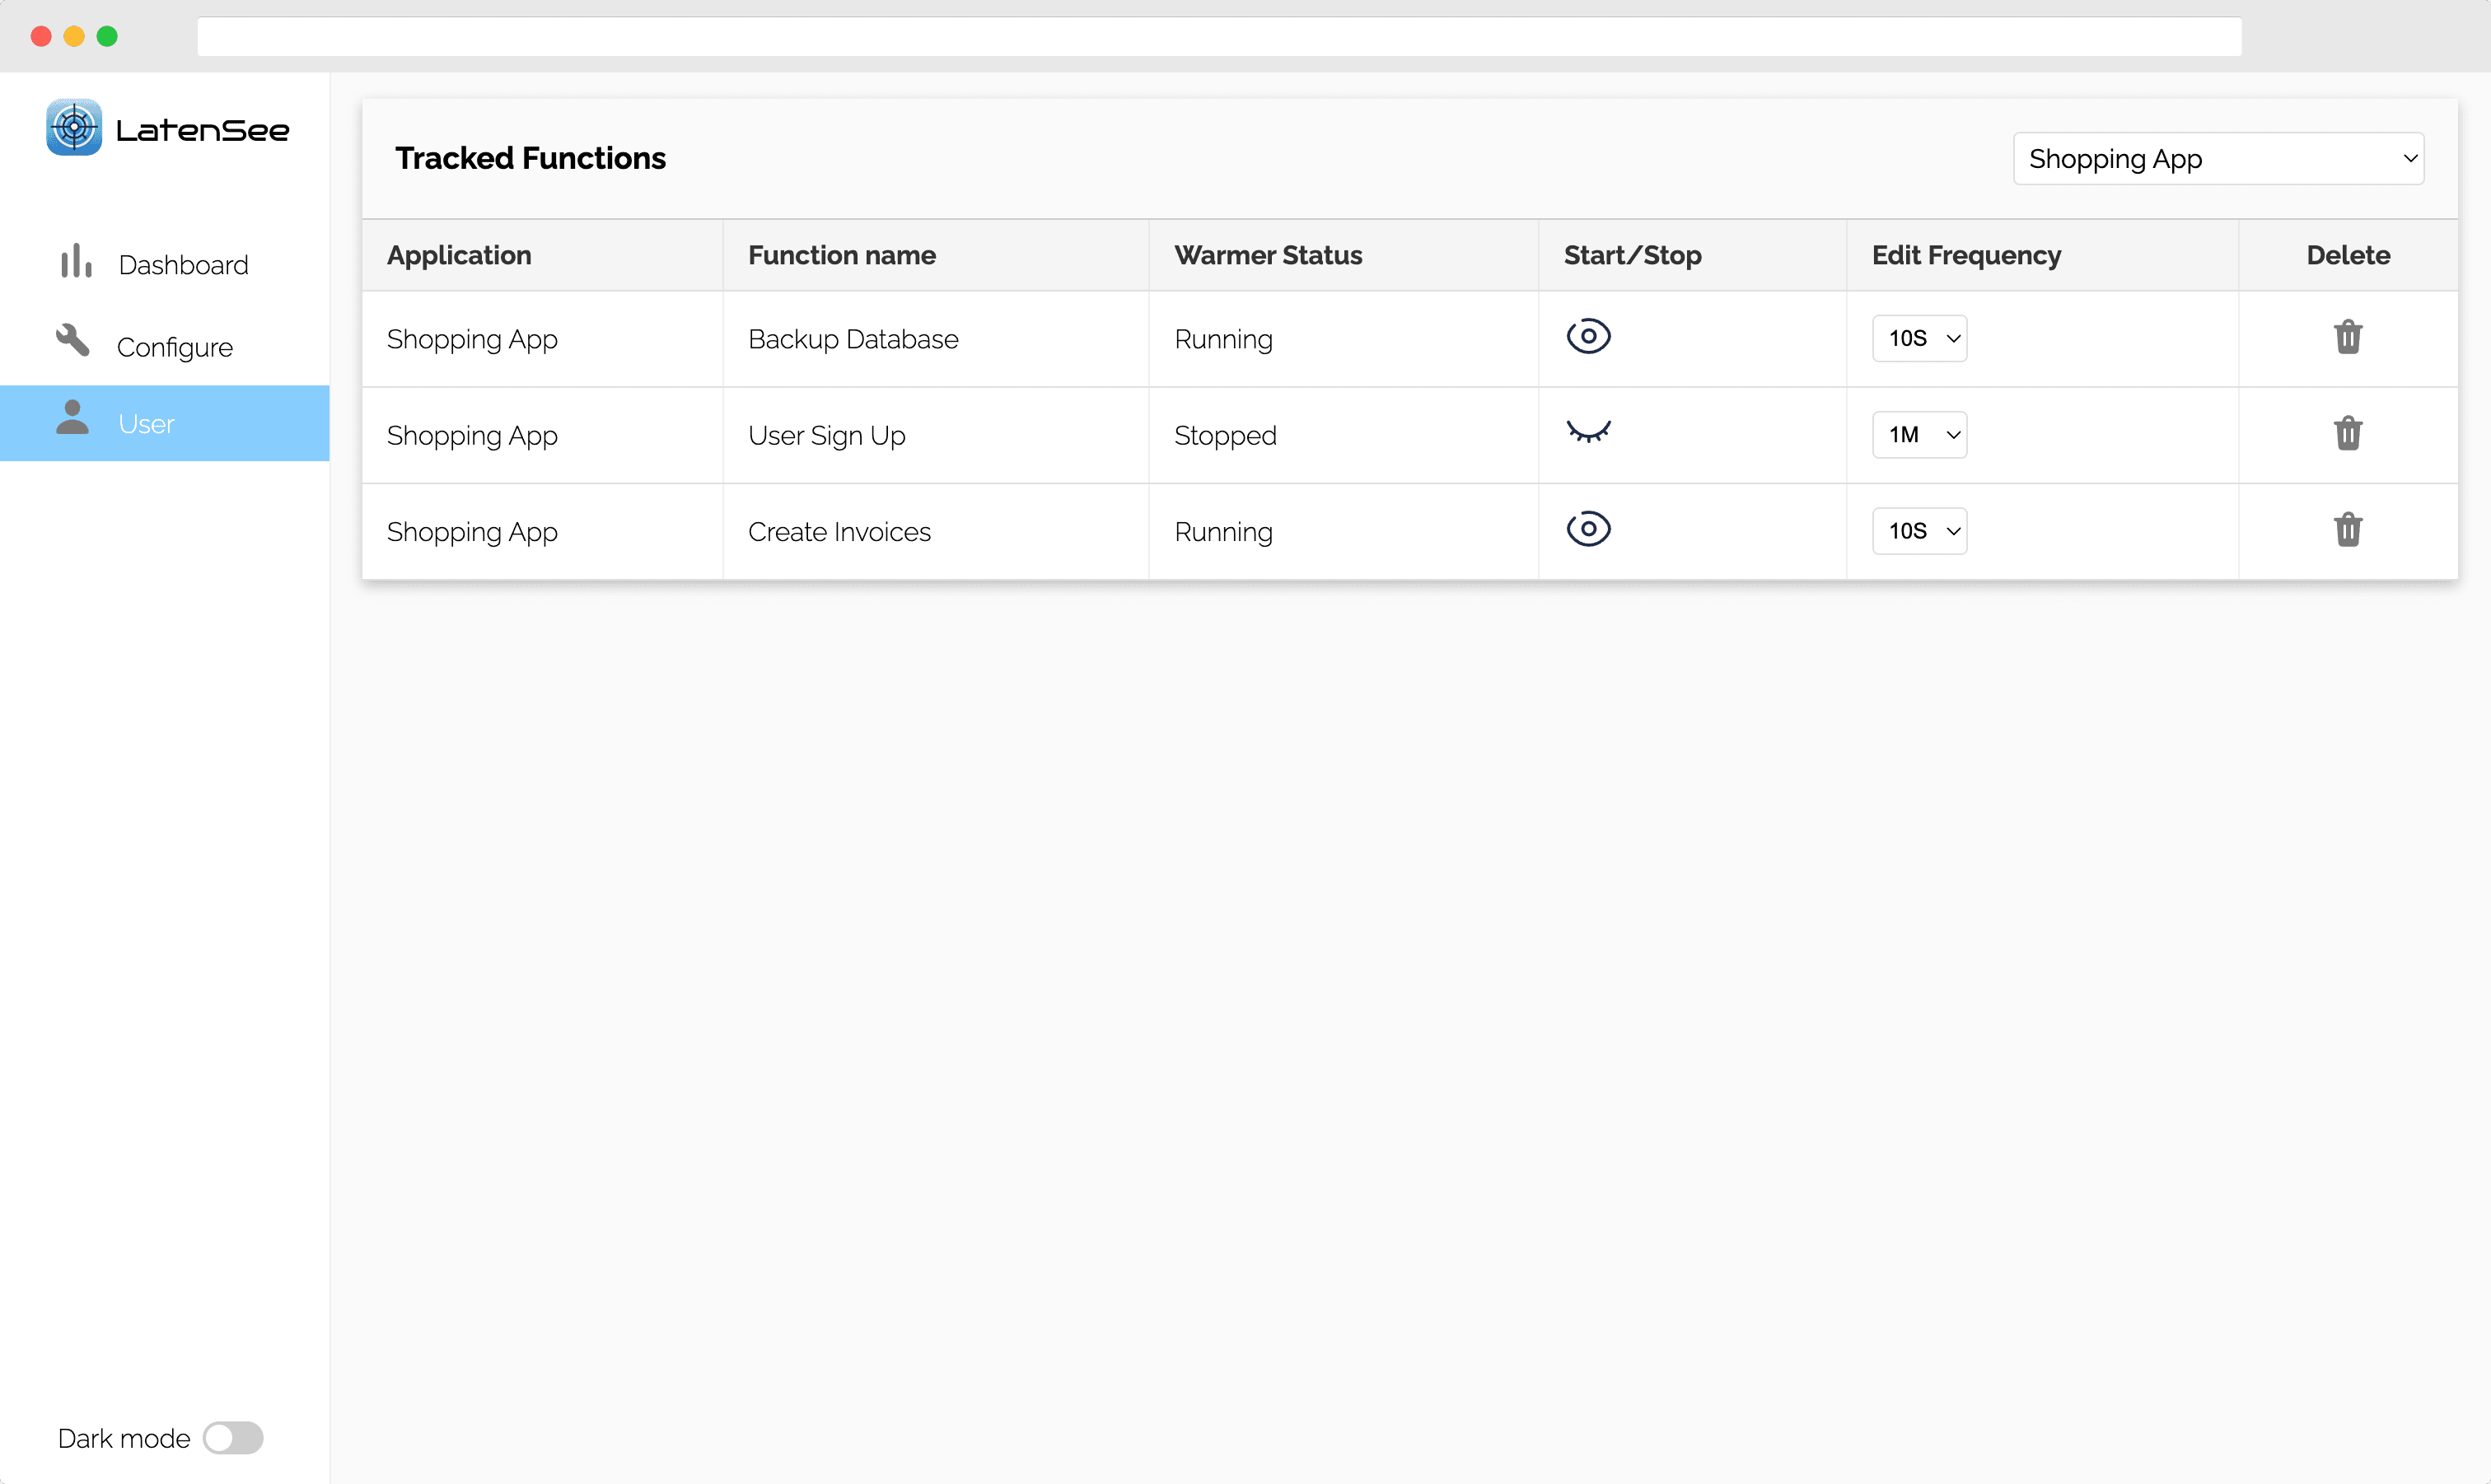The image size is (2491, 1484).
Task: Open the Configure page
Action: tap(175, 347)
